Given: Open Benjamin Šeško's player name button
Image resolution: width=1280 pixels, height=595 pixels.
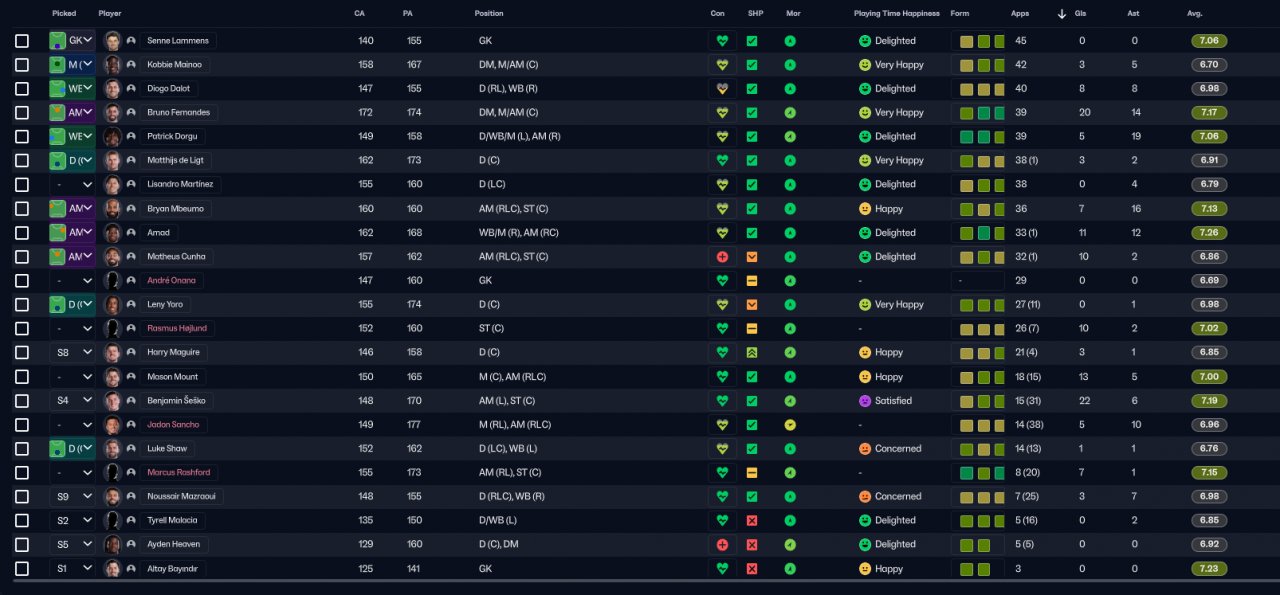Looking at the screenshot, I should coord(176,401).
